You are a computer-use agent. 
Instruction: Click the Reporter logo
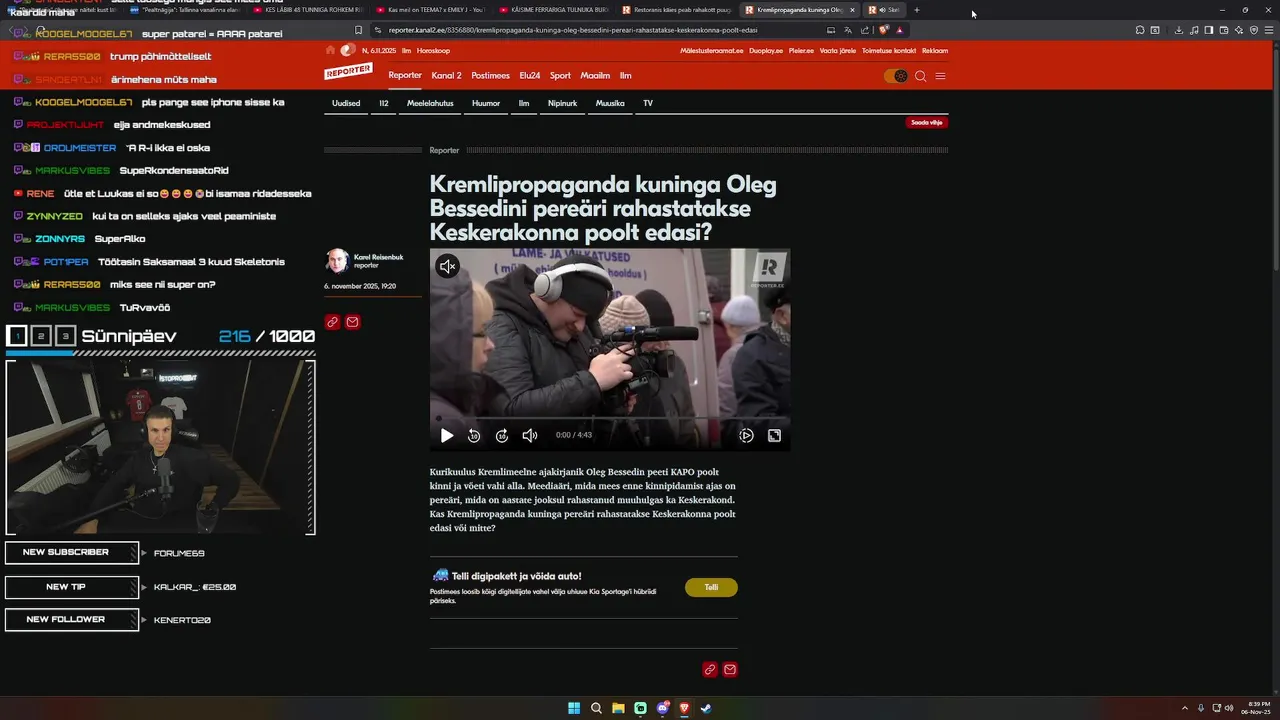[348, 71]
